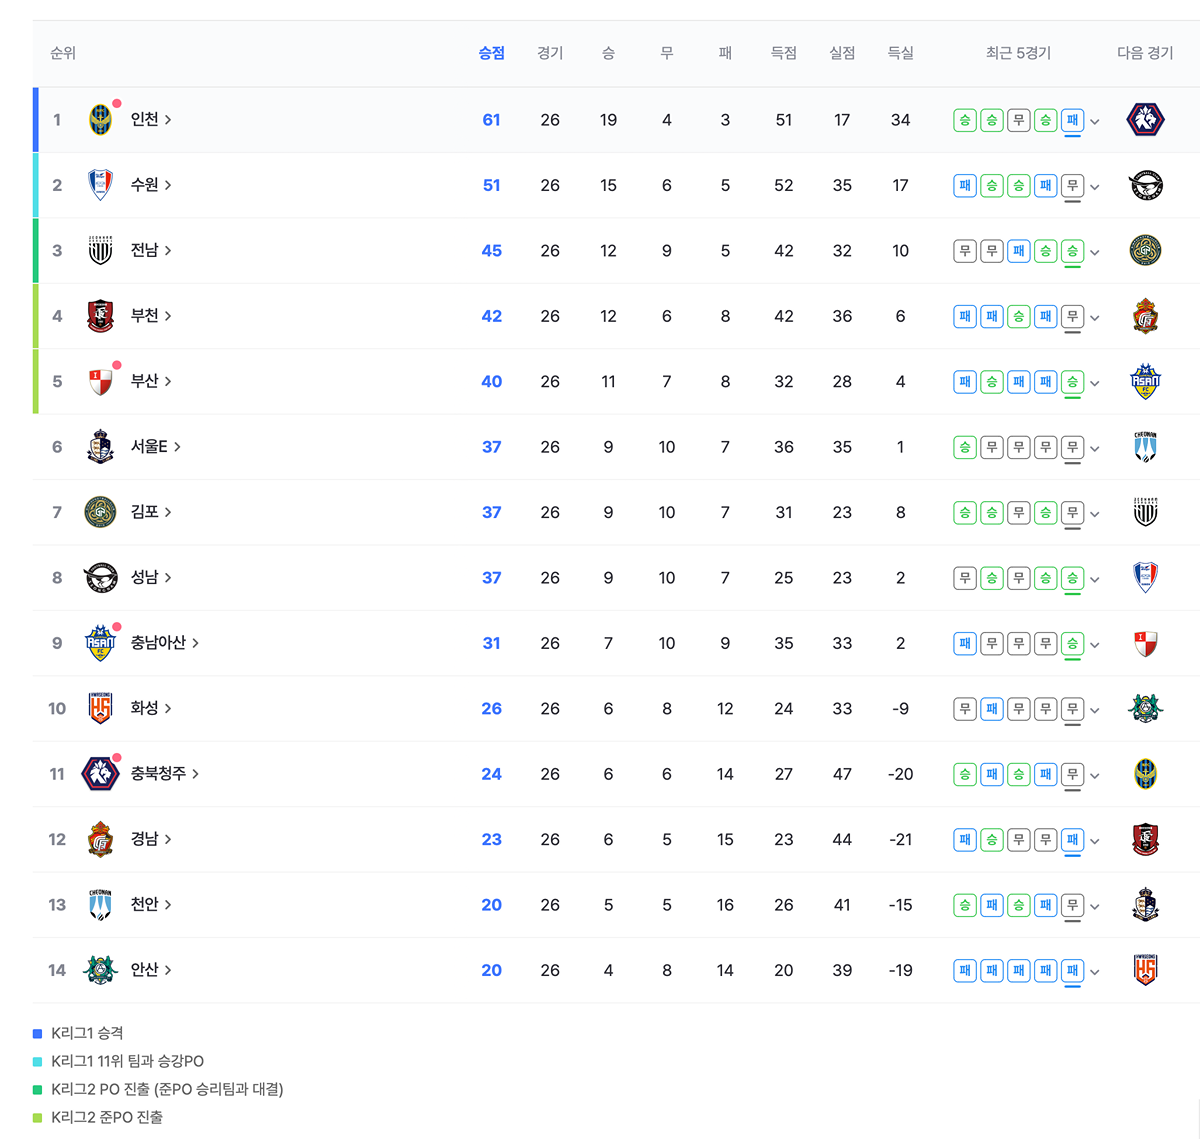Click Bucheon club logo in row 4
Viewport: 1200px width, 1139px height.
(100, 316)
